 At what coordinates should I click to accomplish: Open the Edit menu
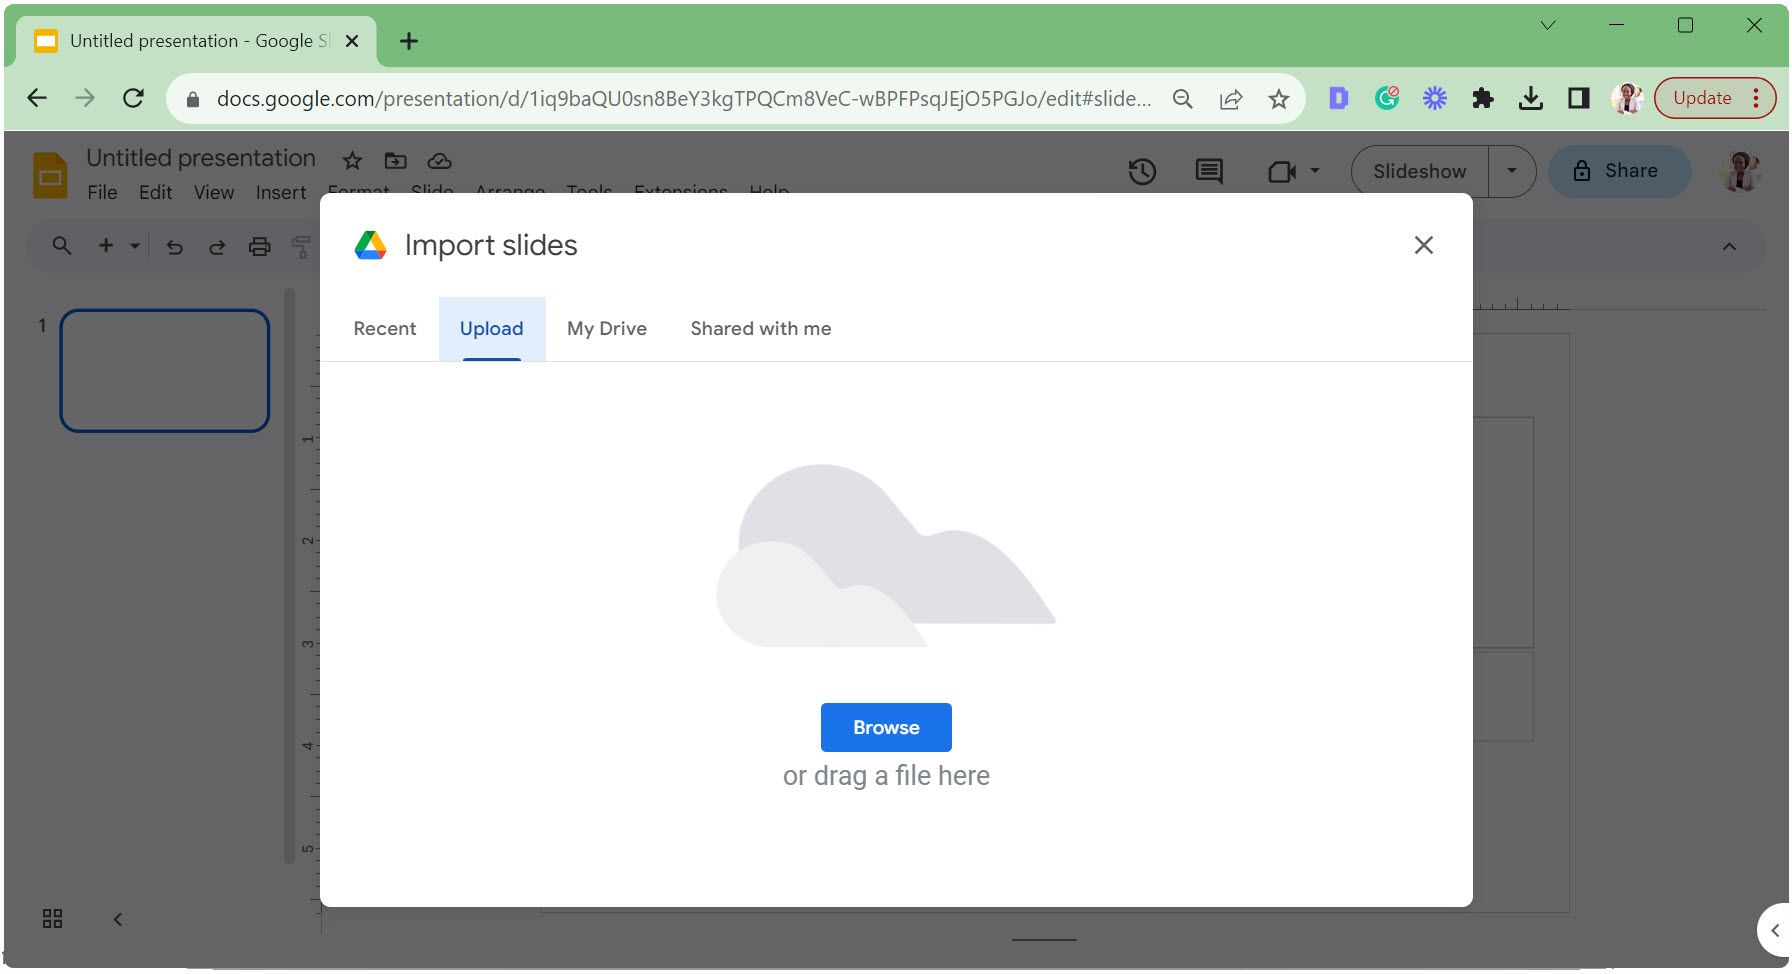(155, 192)
